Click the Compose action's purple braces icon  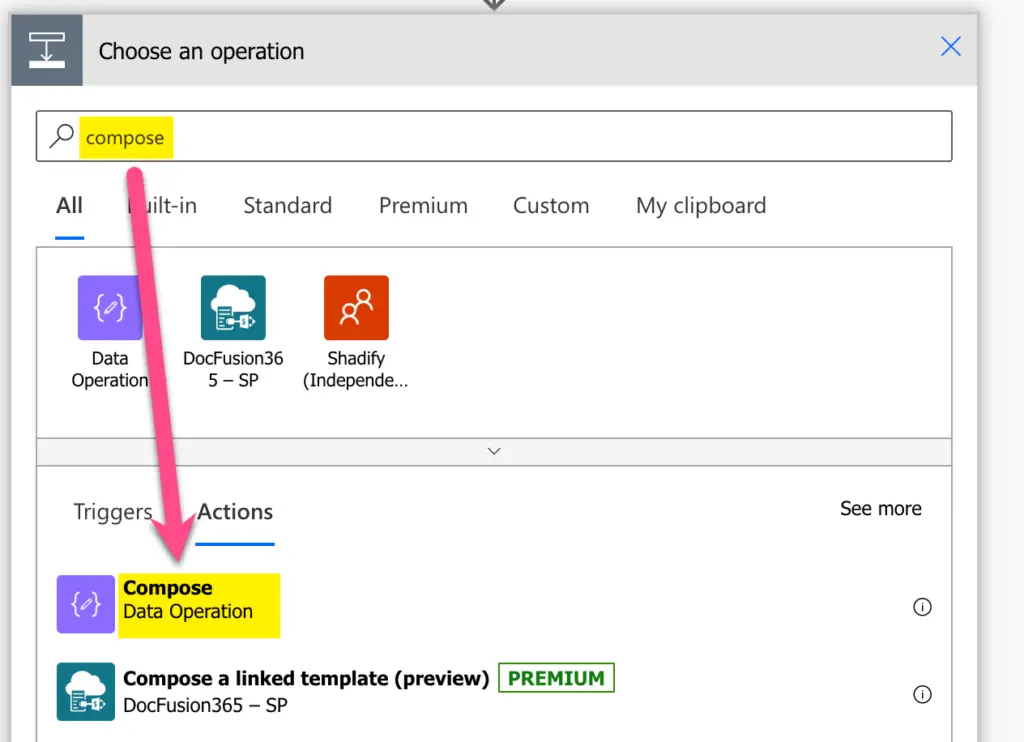pyautogui.click(x=85, y=606)
